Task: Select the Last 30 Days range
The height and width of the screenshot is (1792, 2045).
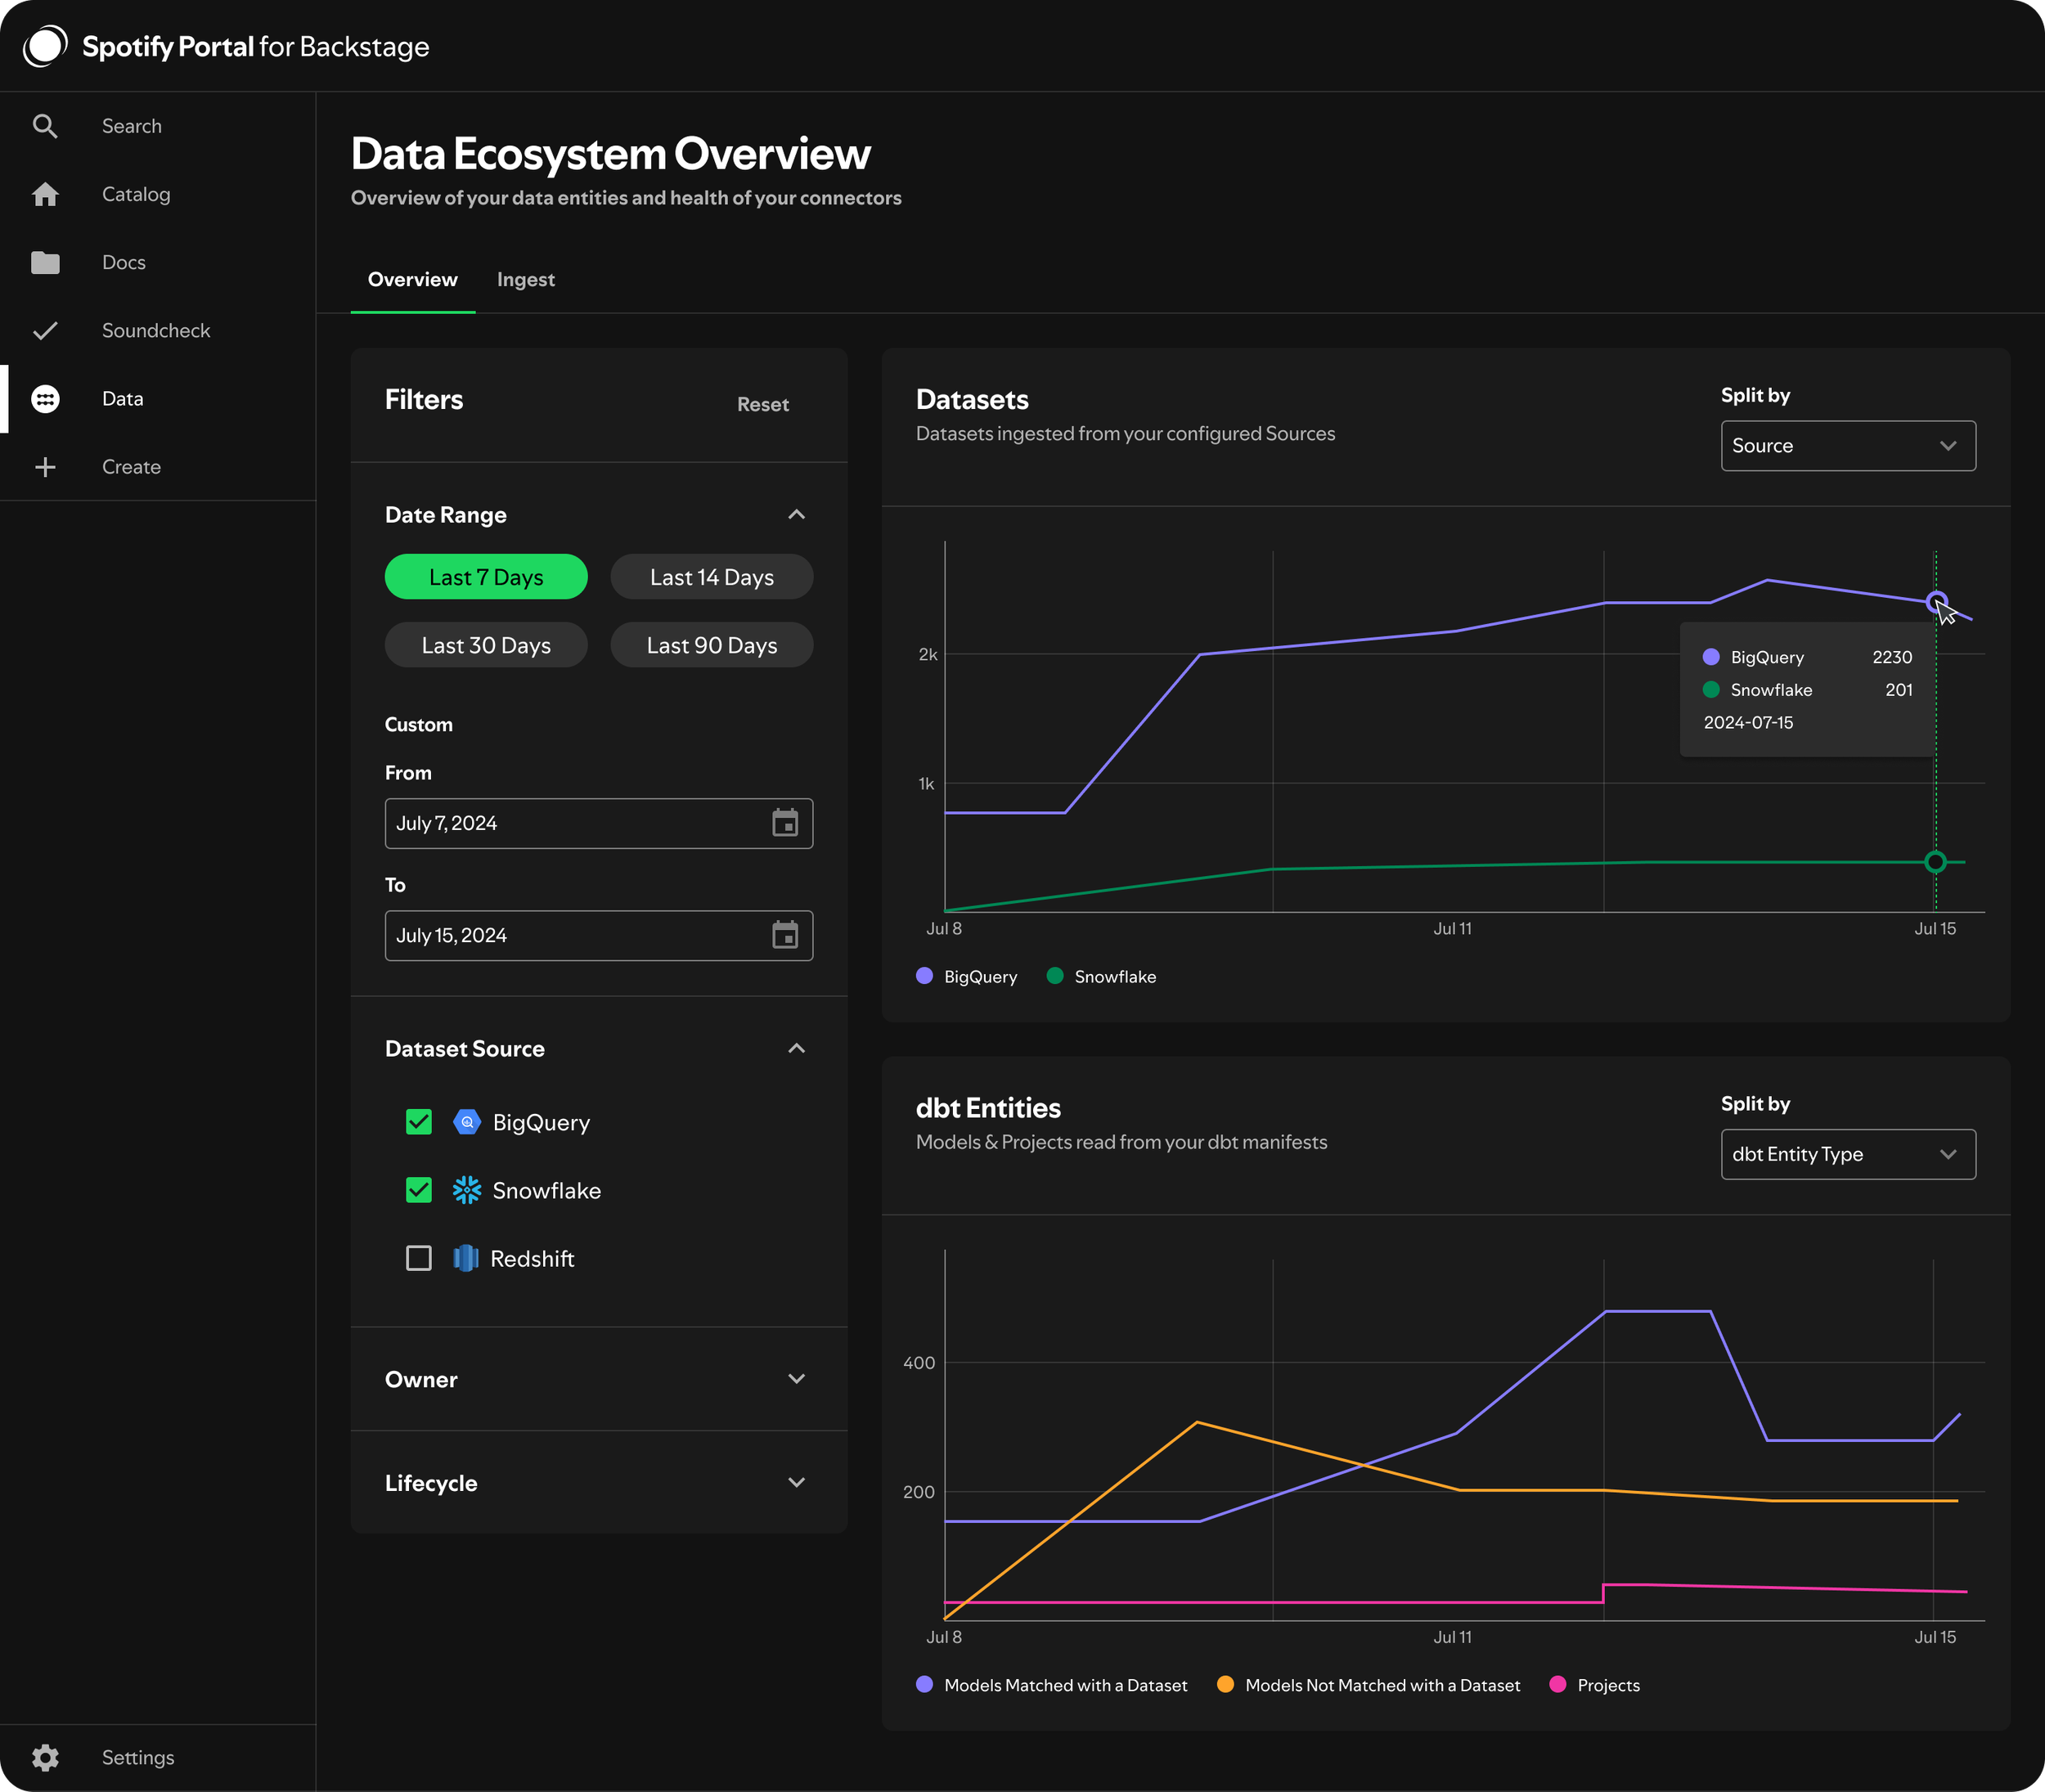Action: click(486, 646)
